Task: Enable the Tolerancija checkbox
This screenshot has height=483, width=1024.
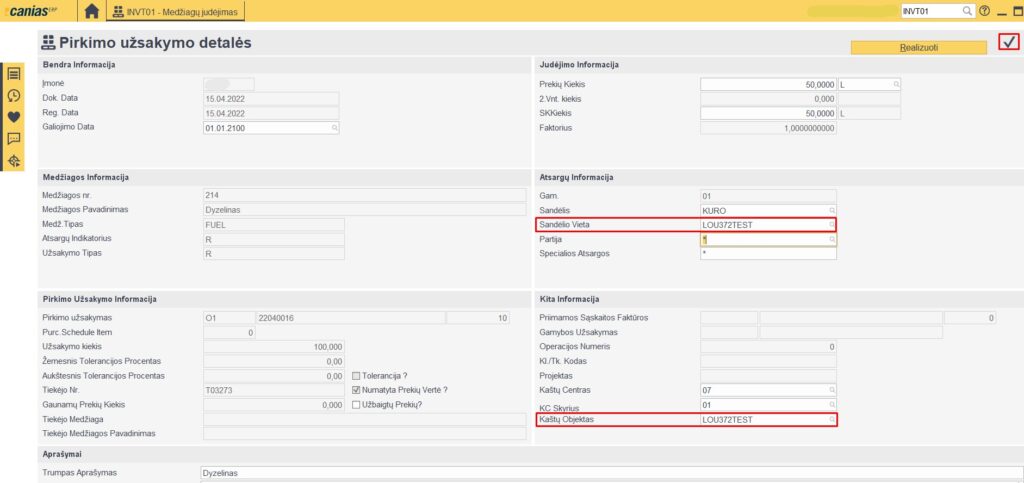Action: 357,376
